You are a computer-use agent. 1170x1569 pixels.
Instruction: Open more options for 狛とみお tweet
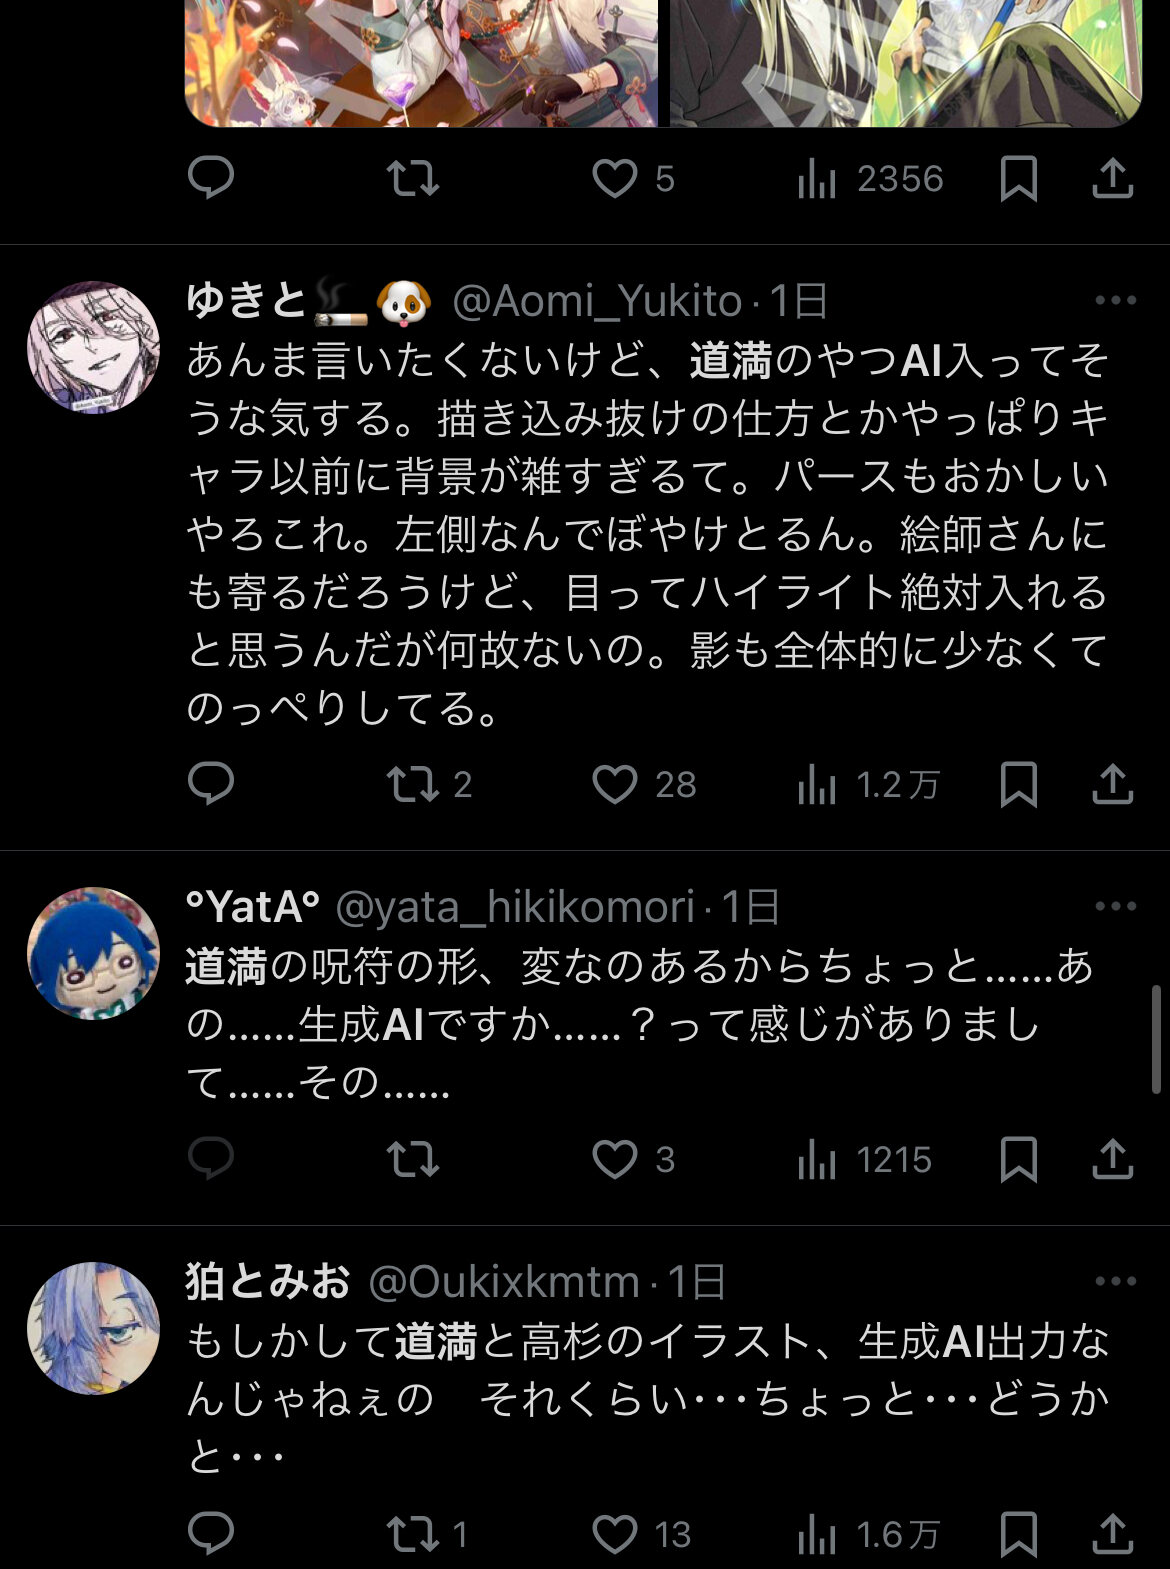coord(1115,1281)
